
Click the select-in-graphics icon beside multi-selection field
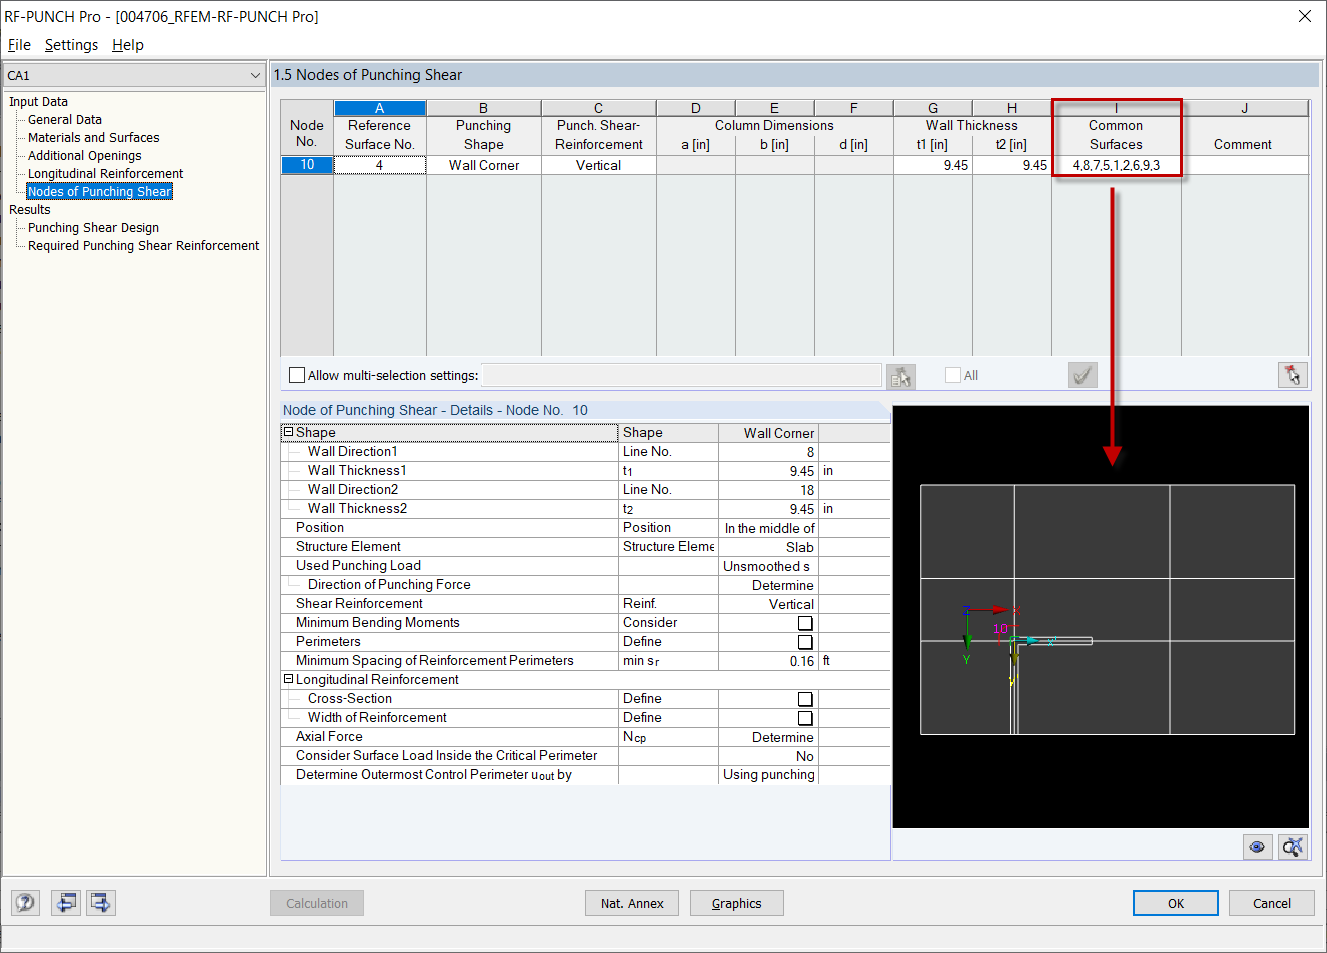[x=900, y=375]
